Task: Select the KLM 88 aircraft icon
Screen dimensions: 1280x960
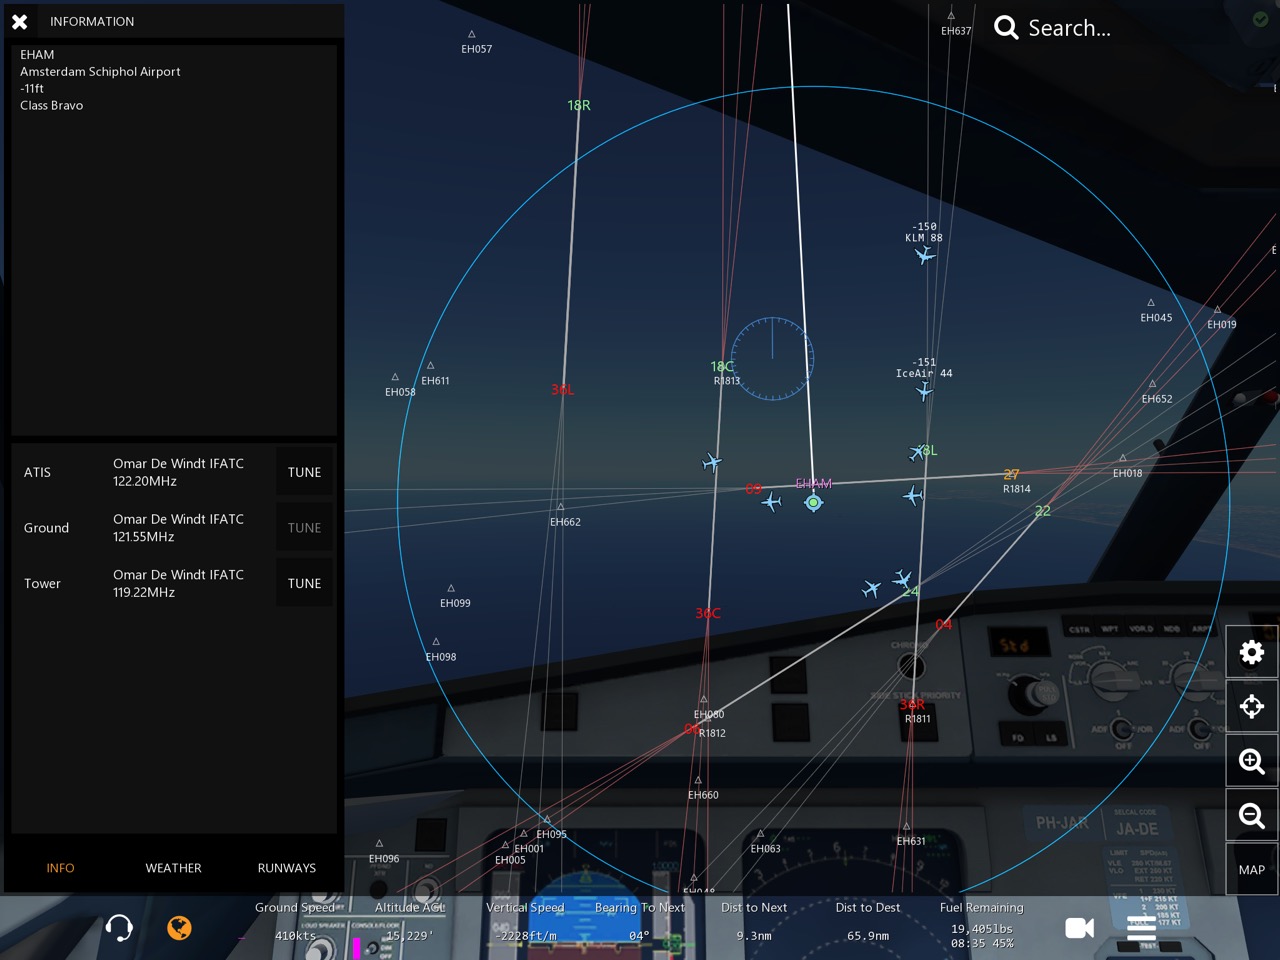Action: pyautogui.click(x=925, y=255)
